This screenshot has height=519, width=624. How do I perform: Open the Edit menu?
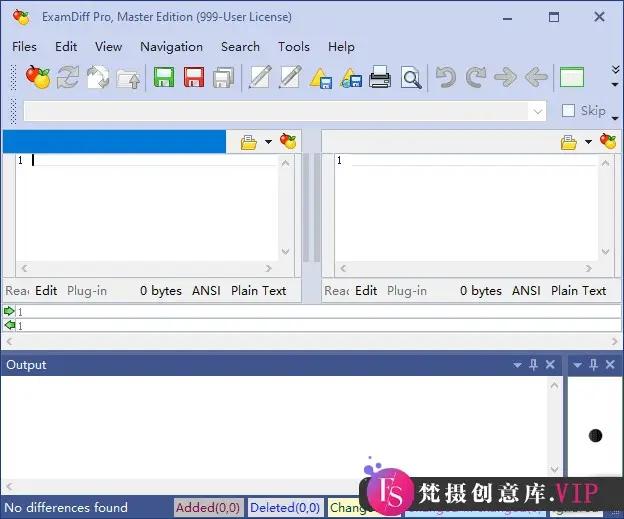click(x=66, y=47)
